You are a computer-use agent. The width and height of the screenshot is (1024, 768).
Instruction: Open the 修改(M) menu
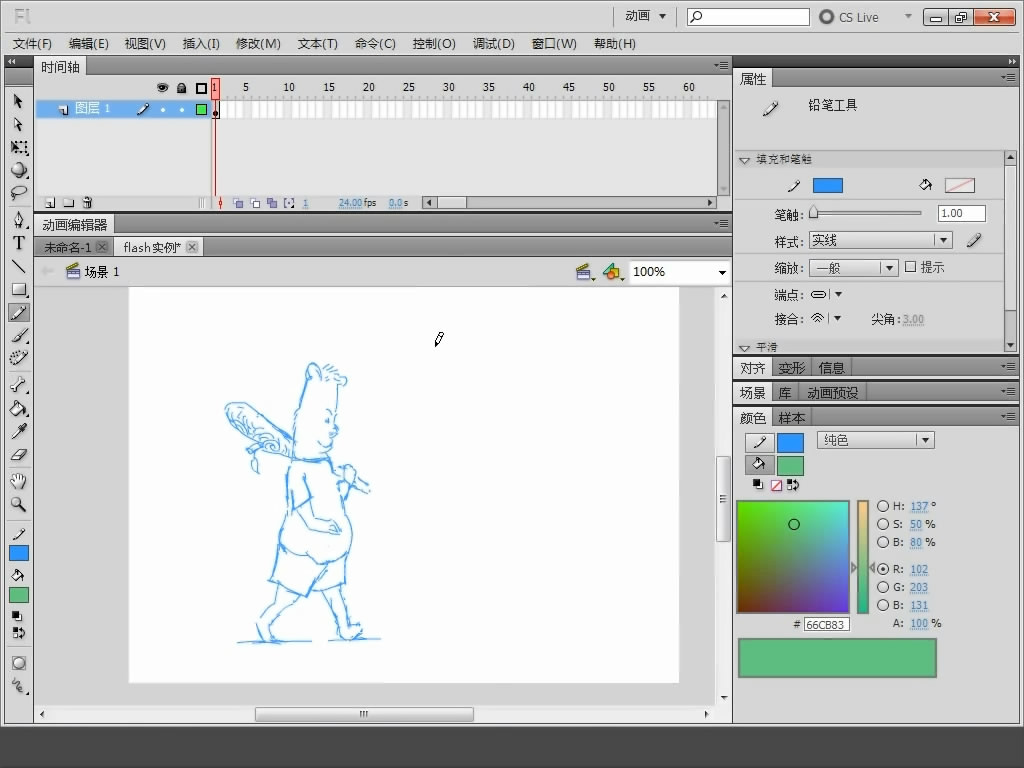click(x=258, y=44)
